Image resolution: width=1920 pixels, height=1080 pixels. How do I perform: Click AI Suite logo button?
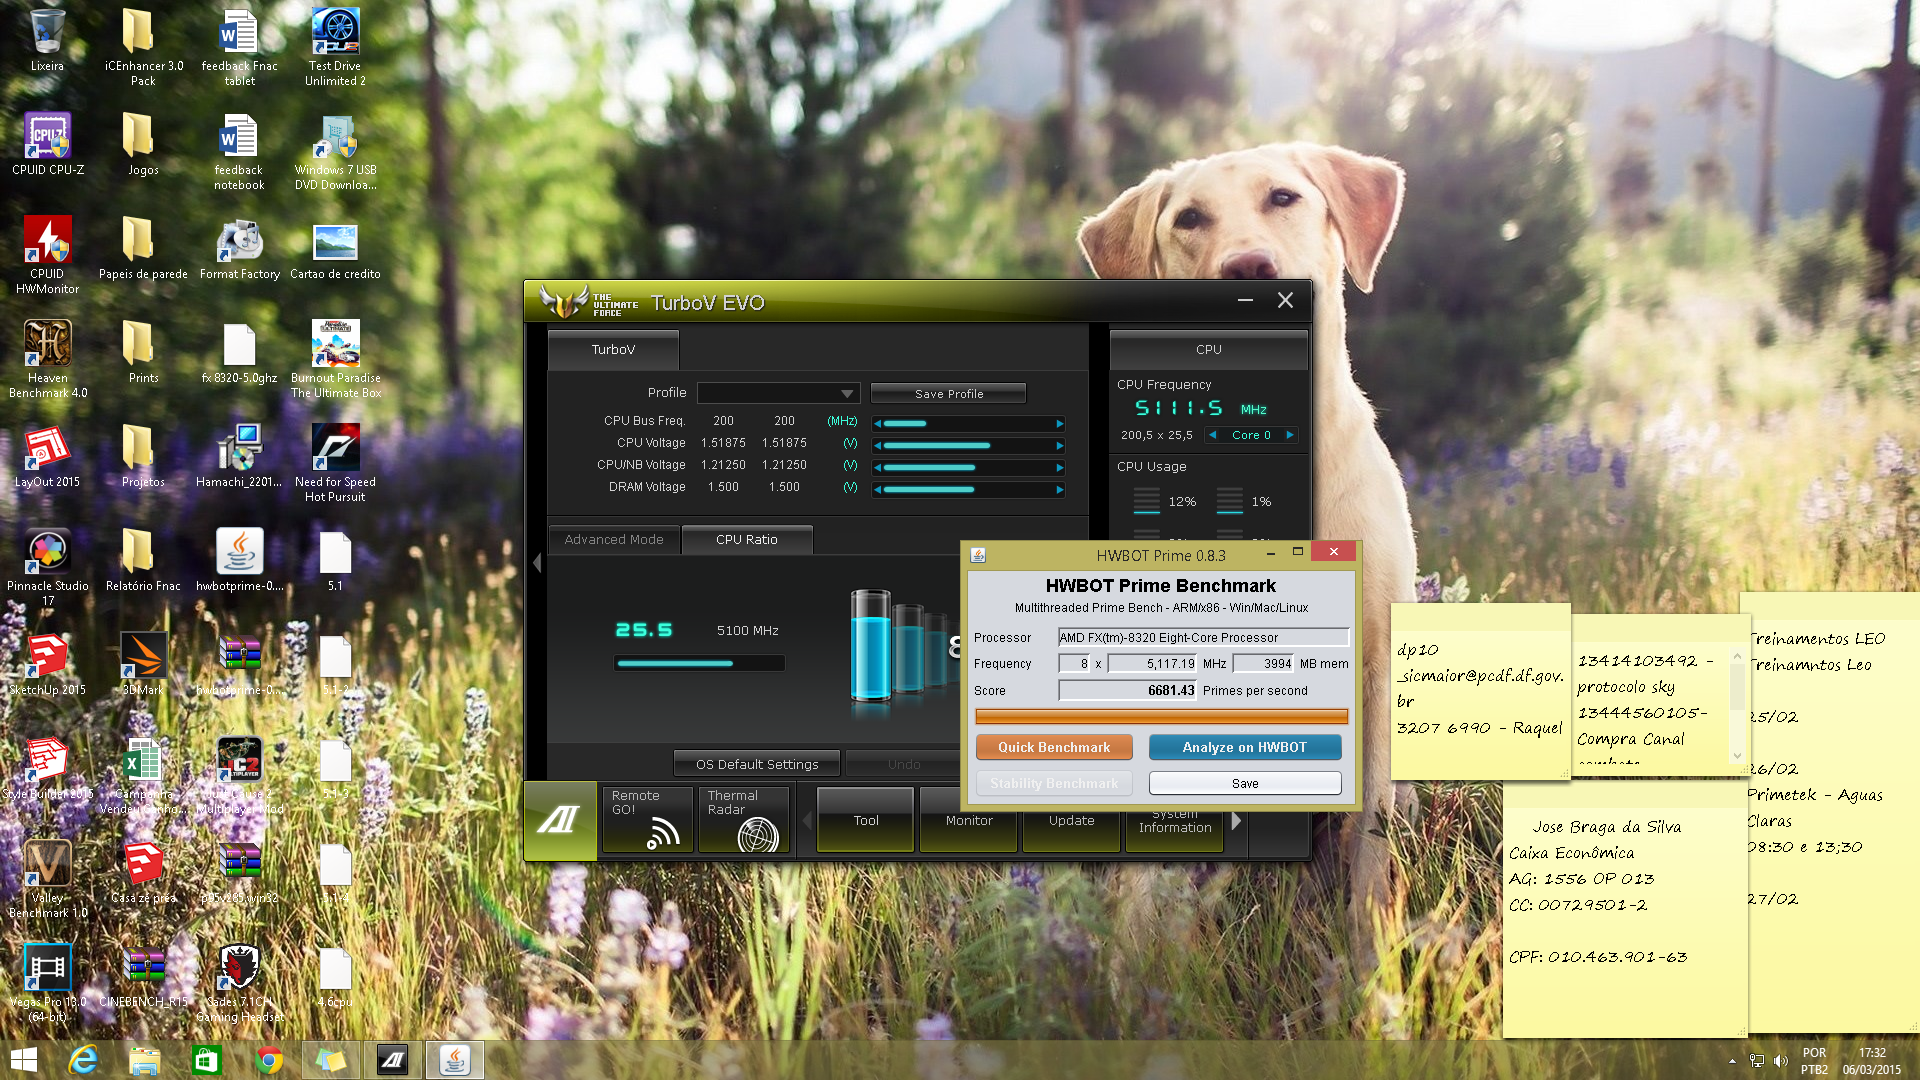coord(560,820)
